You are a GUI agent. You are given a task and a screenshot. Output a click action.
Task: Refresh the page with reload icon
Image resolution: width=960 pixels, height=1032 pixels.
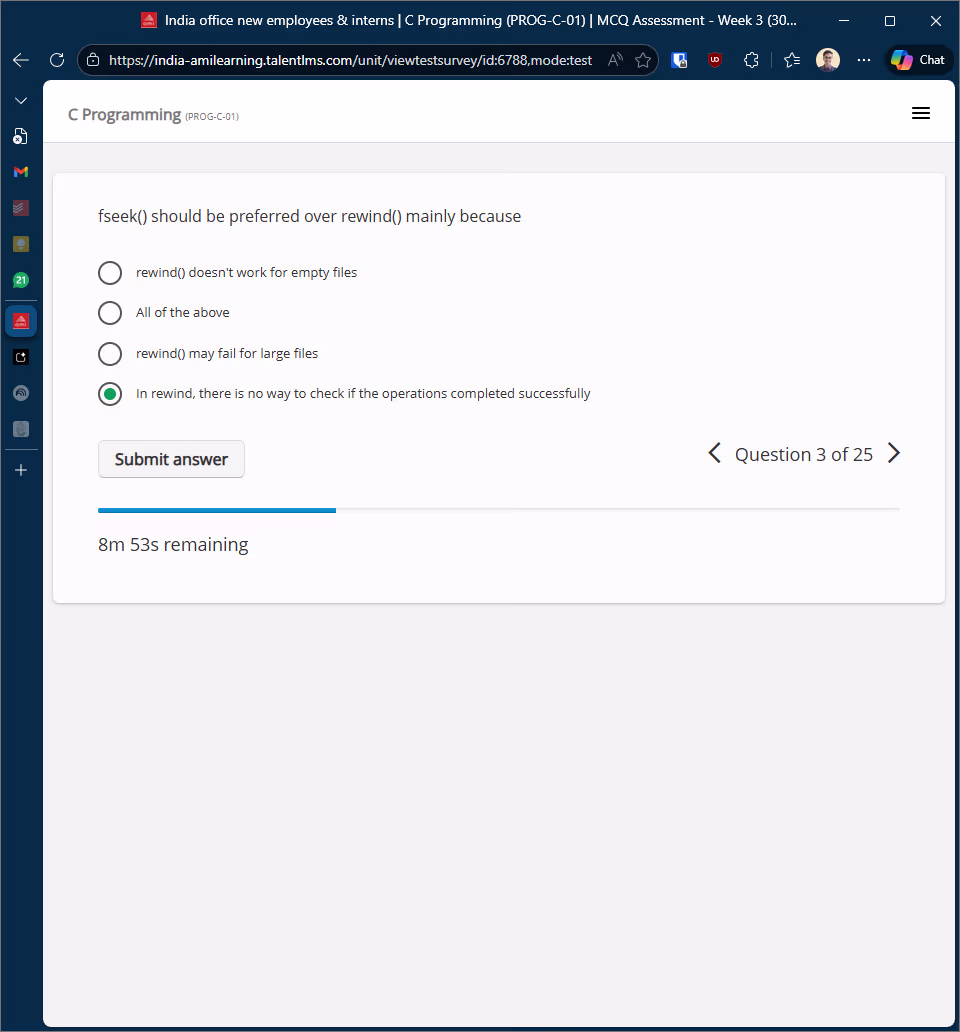pyautogui.click(x=57, y=60)
